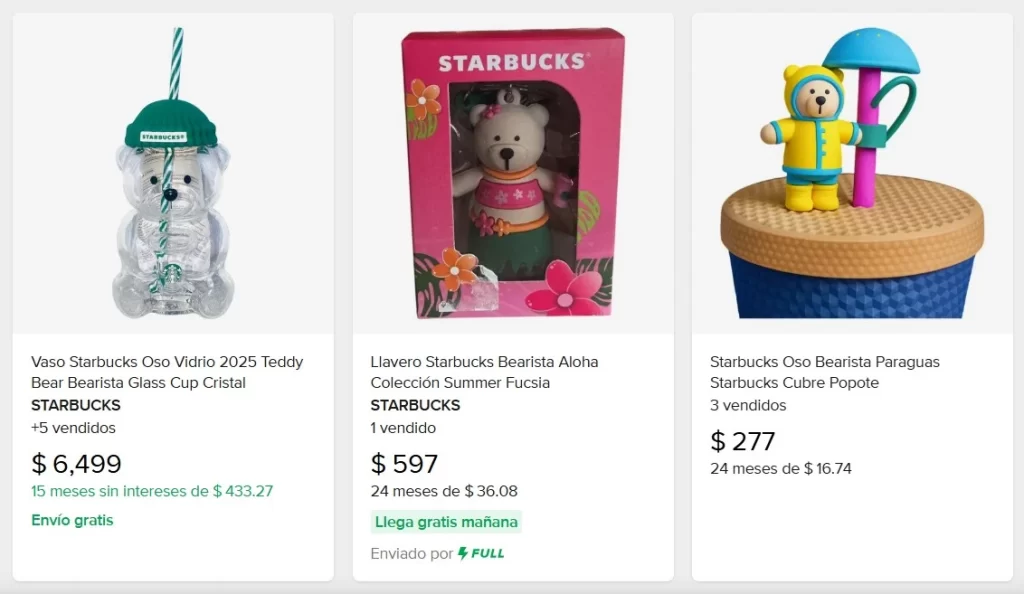Click 'Enviado por' shipping text
This screenshot has width=1024, height=594.
(412, 552)
